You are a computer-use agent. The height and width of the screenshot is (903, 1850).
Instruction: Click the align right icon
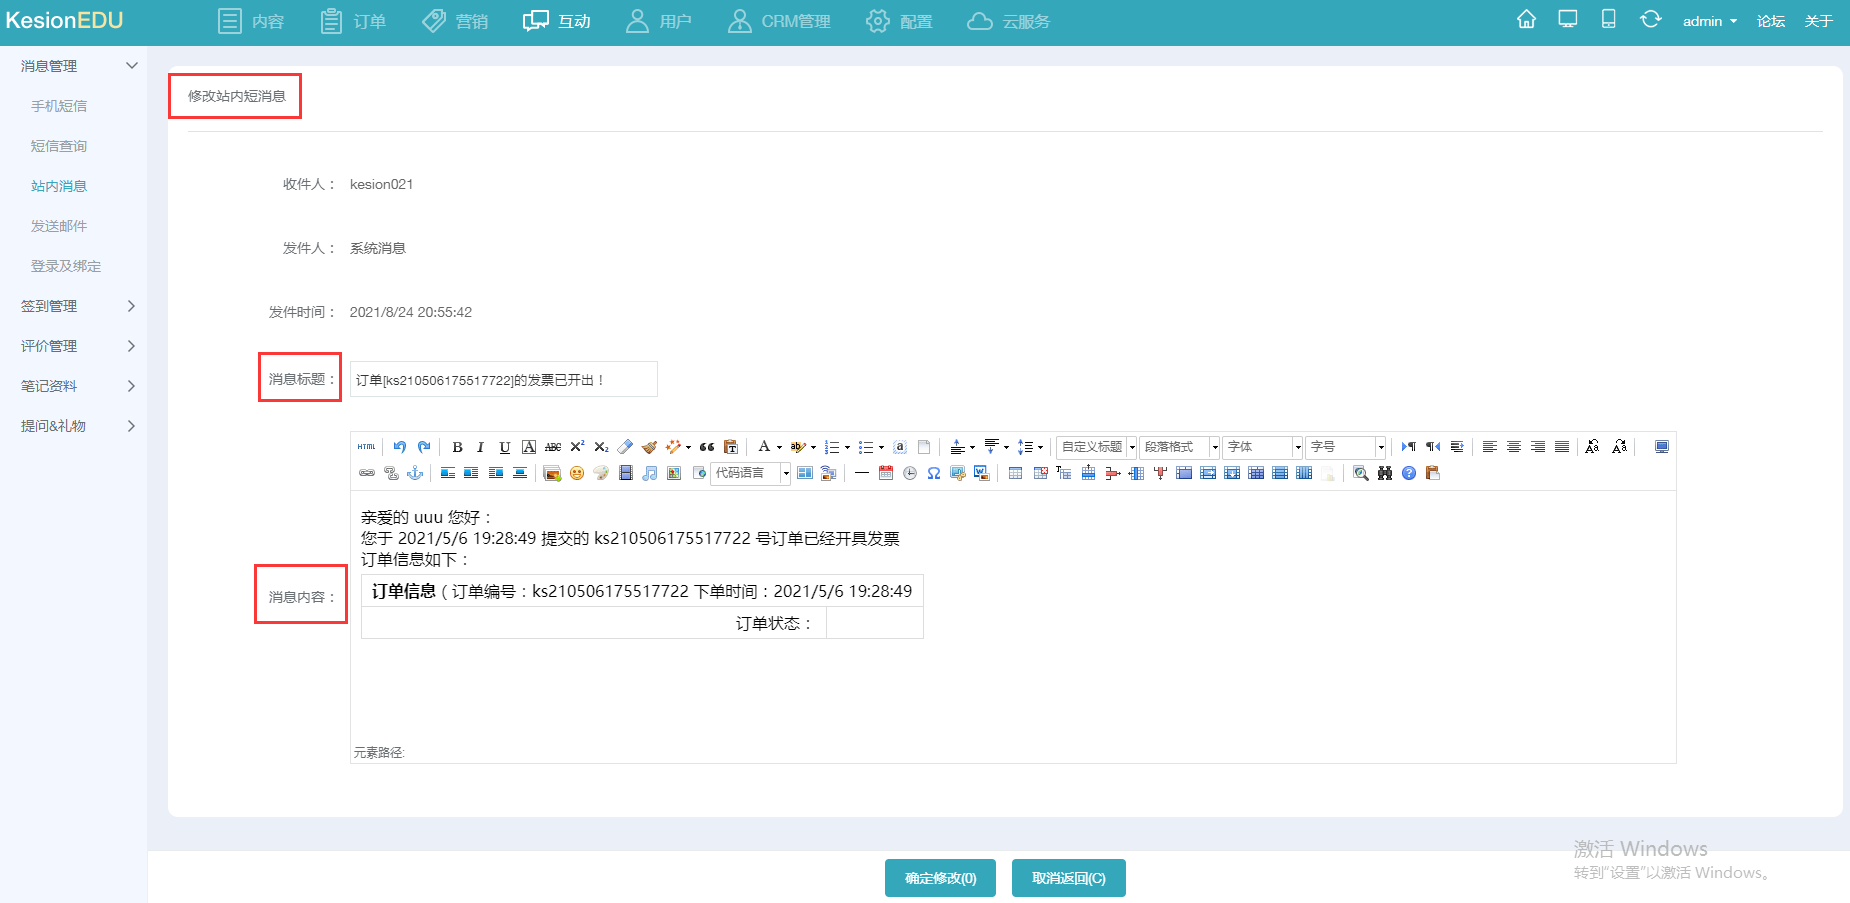[x=1538, y=447]
